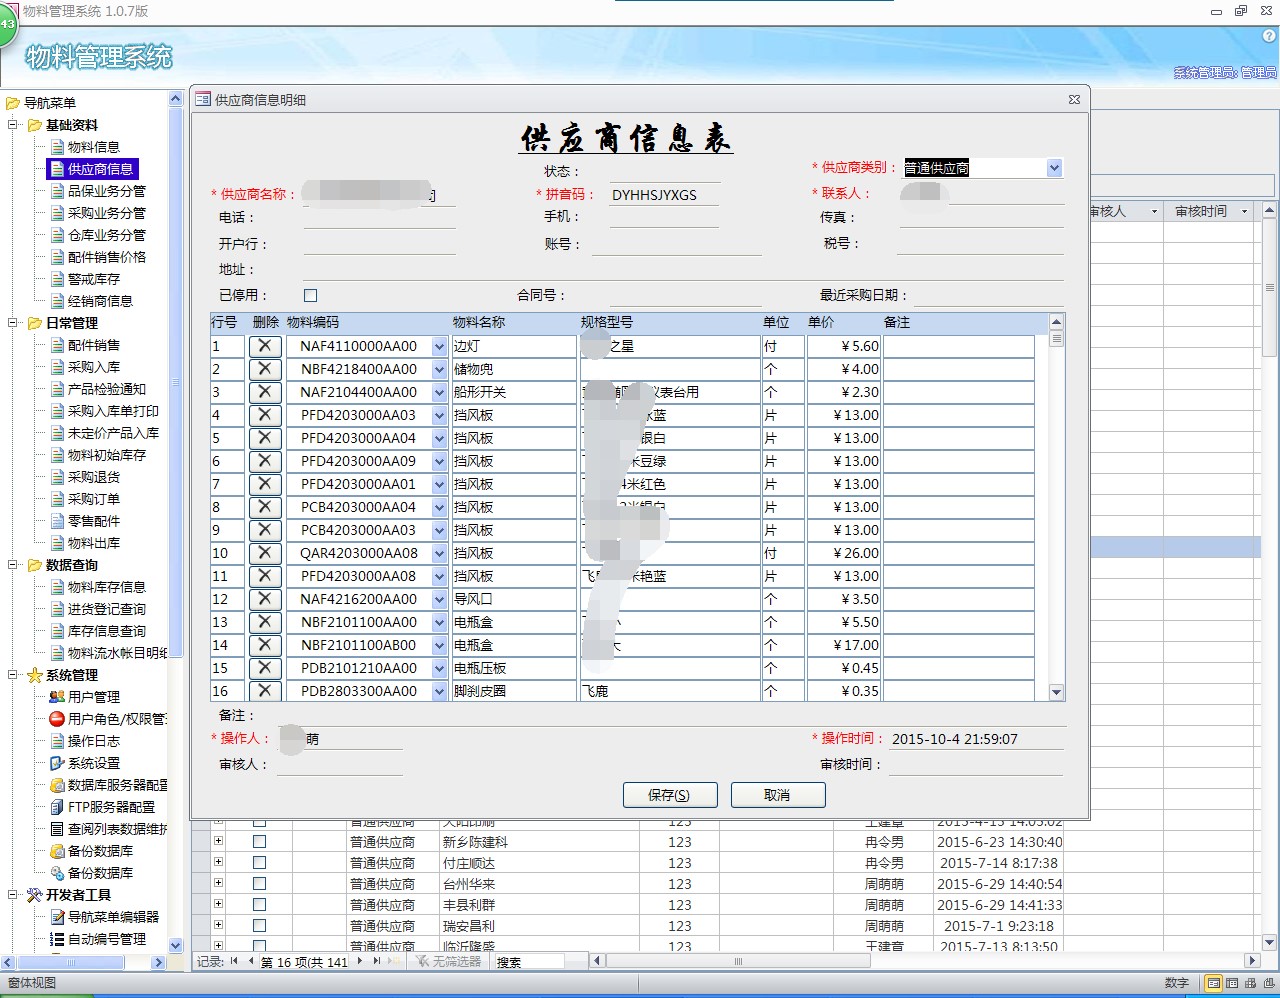Viewport: 1280px width, 998px height.
Task: Click the X delete icon on row 4
Action: coord(264,415)
